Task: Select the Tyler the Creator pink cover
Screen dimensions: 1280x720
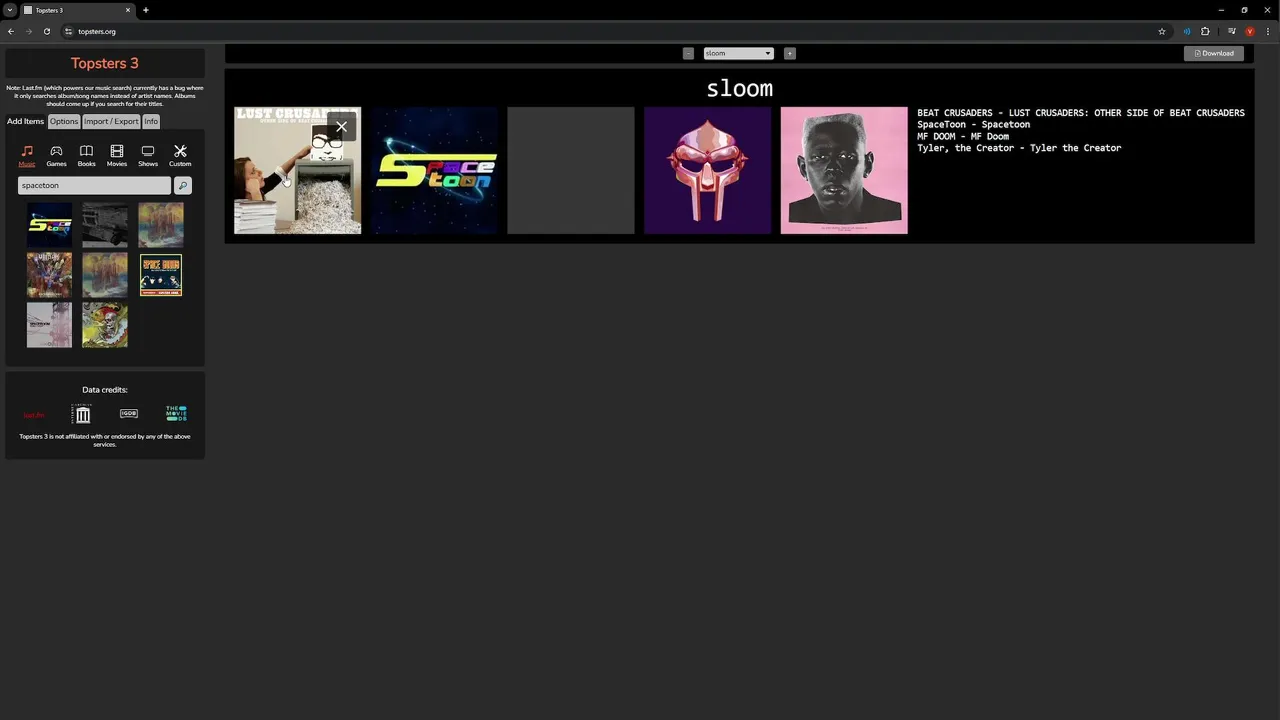Action: coord(844,170)
